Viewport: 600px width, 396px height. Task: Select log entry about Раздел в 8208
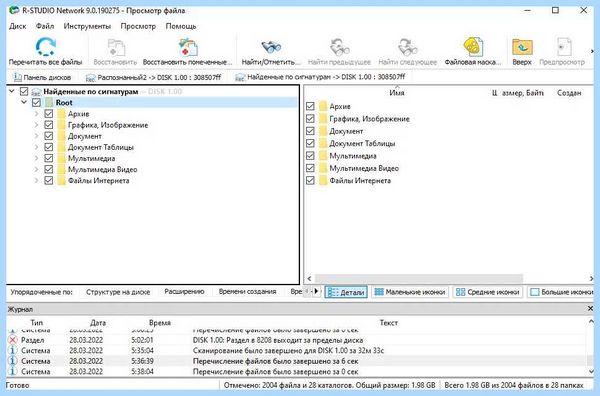(x=296, y=340)
